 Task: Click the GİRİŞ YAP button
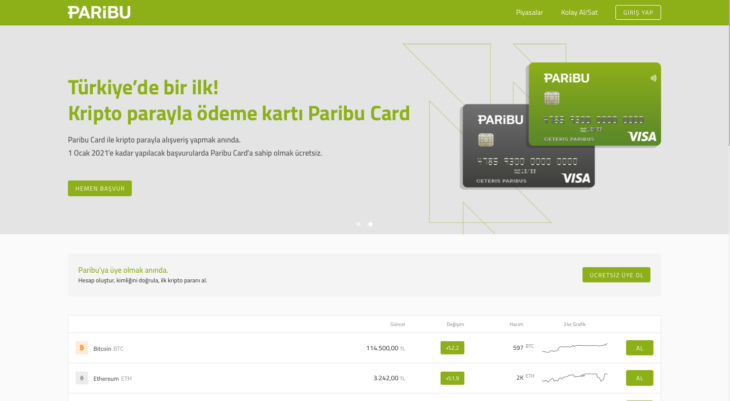pyautogui.click(x=638, y=13)
